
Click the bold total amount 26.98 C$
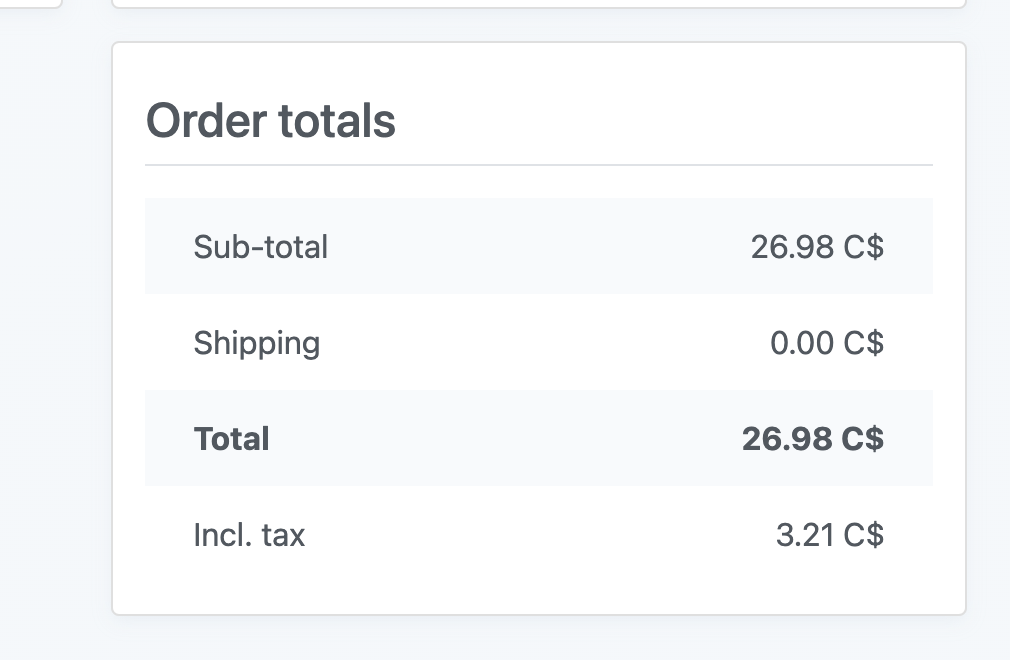pos(812,438)
